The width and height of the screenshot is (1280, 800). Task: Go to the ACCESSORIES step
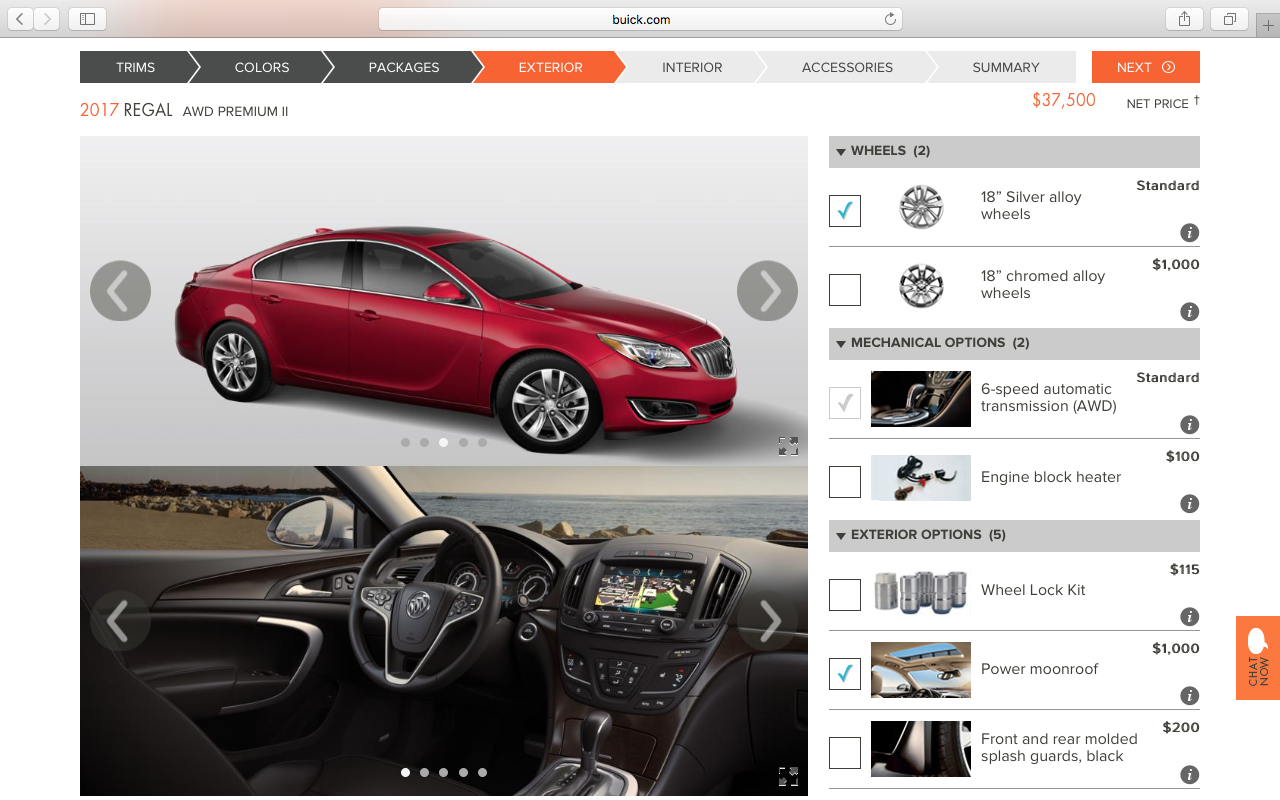(x=847, y=67)
